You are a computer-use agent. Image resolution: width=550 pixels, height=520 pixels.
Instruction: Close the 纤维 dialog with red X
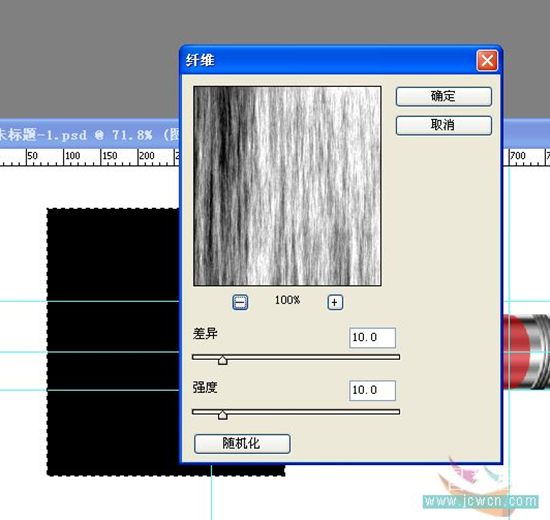(487, 61)
